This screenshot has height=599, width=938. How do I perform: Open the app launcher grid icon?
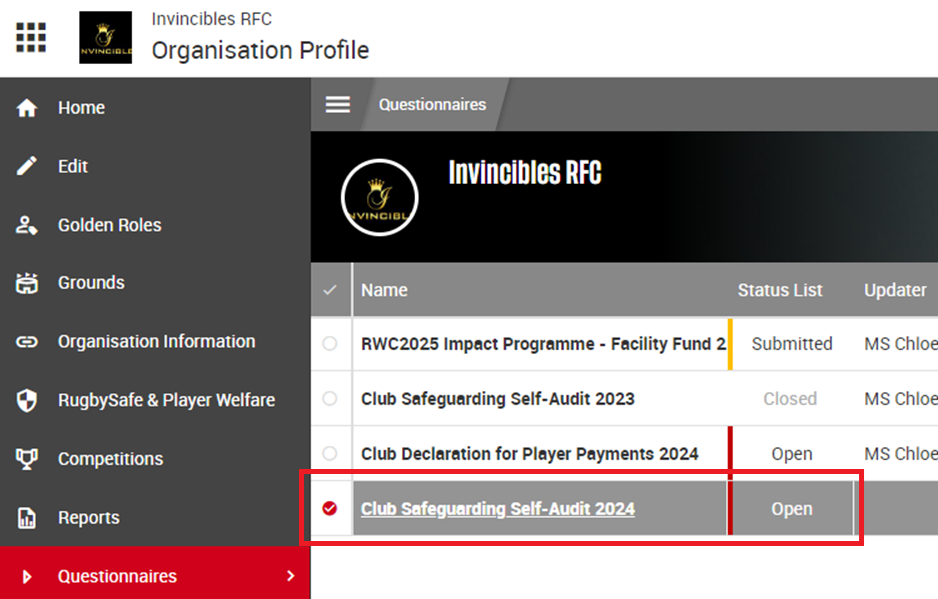(x=31, y=37)
